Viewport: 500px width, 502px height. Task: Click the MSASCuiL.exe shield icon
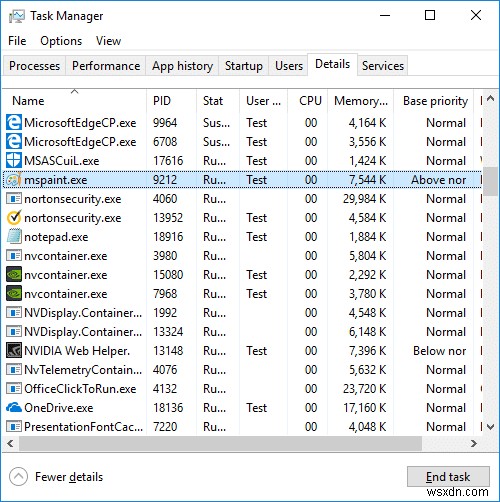[14, 161]
